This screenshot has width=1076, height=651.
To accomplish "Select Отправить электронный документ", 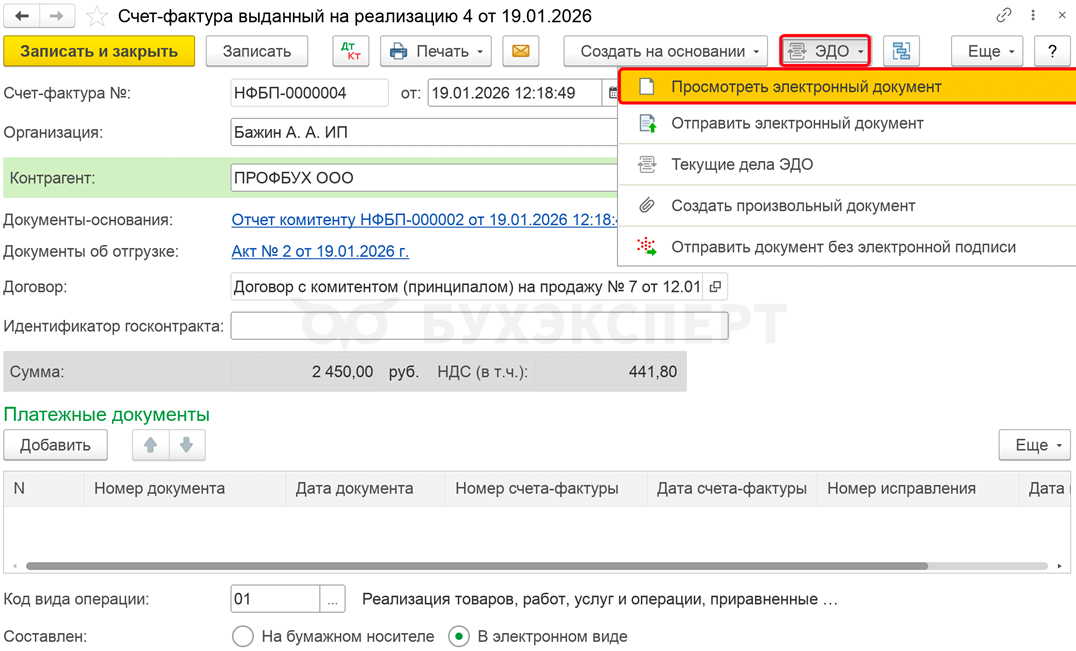I will click(847, 123).
